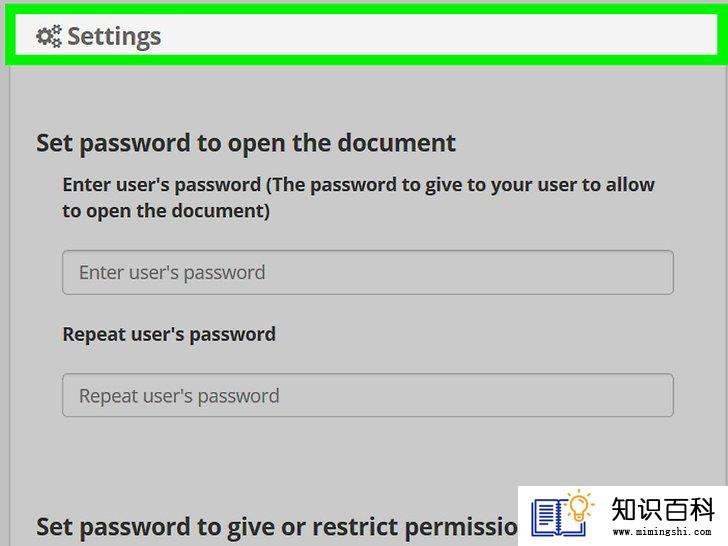Open the www.mimingshi.com link
Viewport: 728px width, 546px height.
[x=662, y=532]
